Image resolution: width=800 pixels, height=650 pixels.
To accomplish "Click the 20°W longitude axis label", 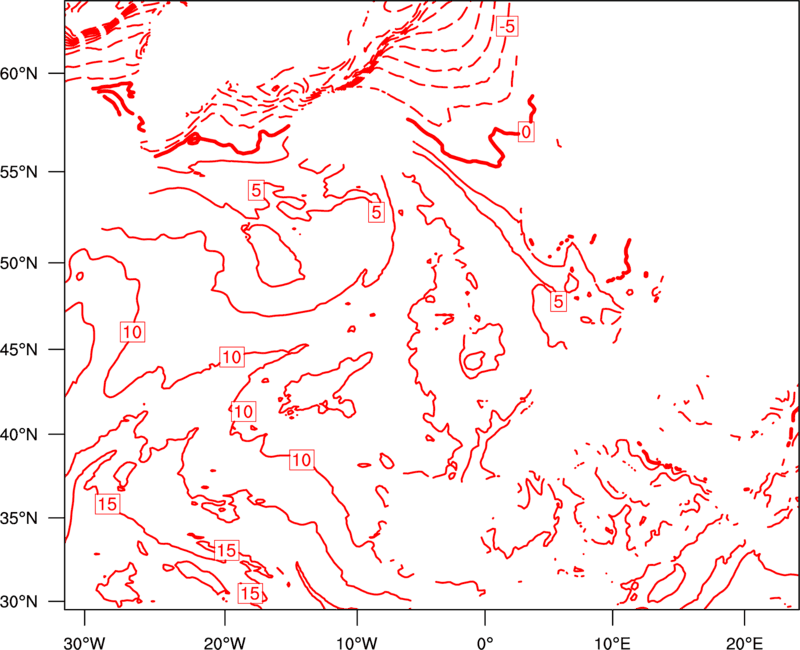I will (224, 643).
